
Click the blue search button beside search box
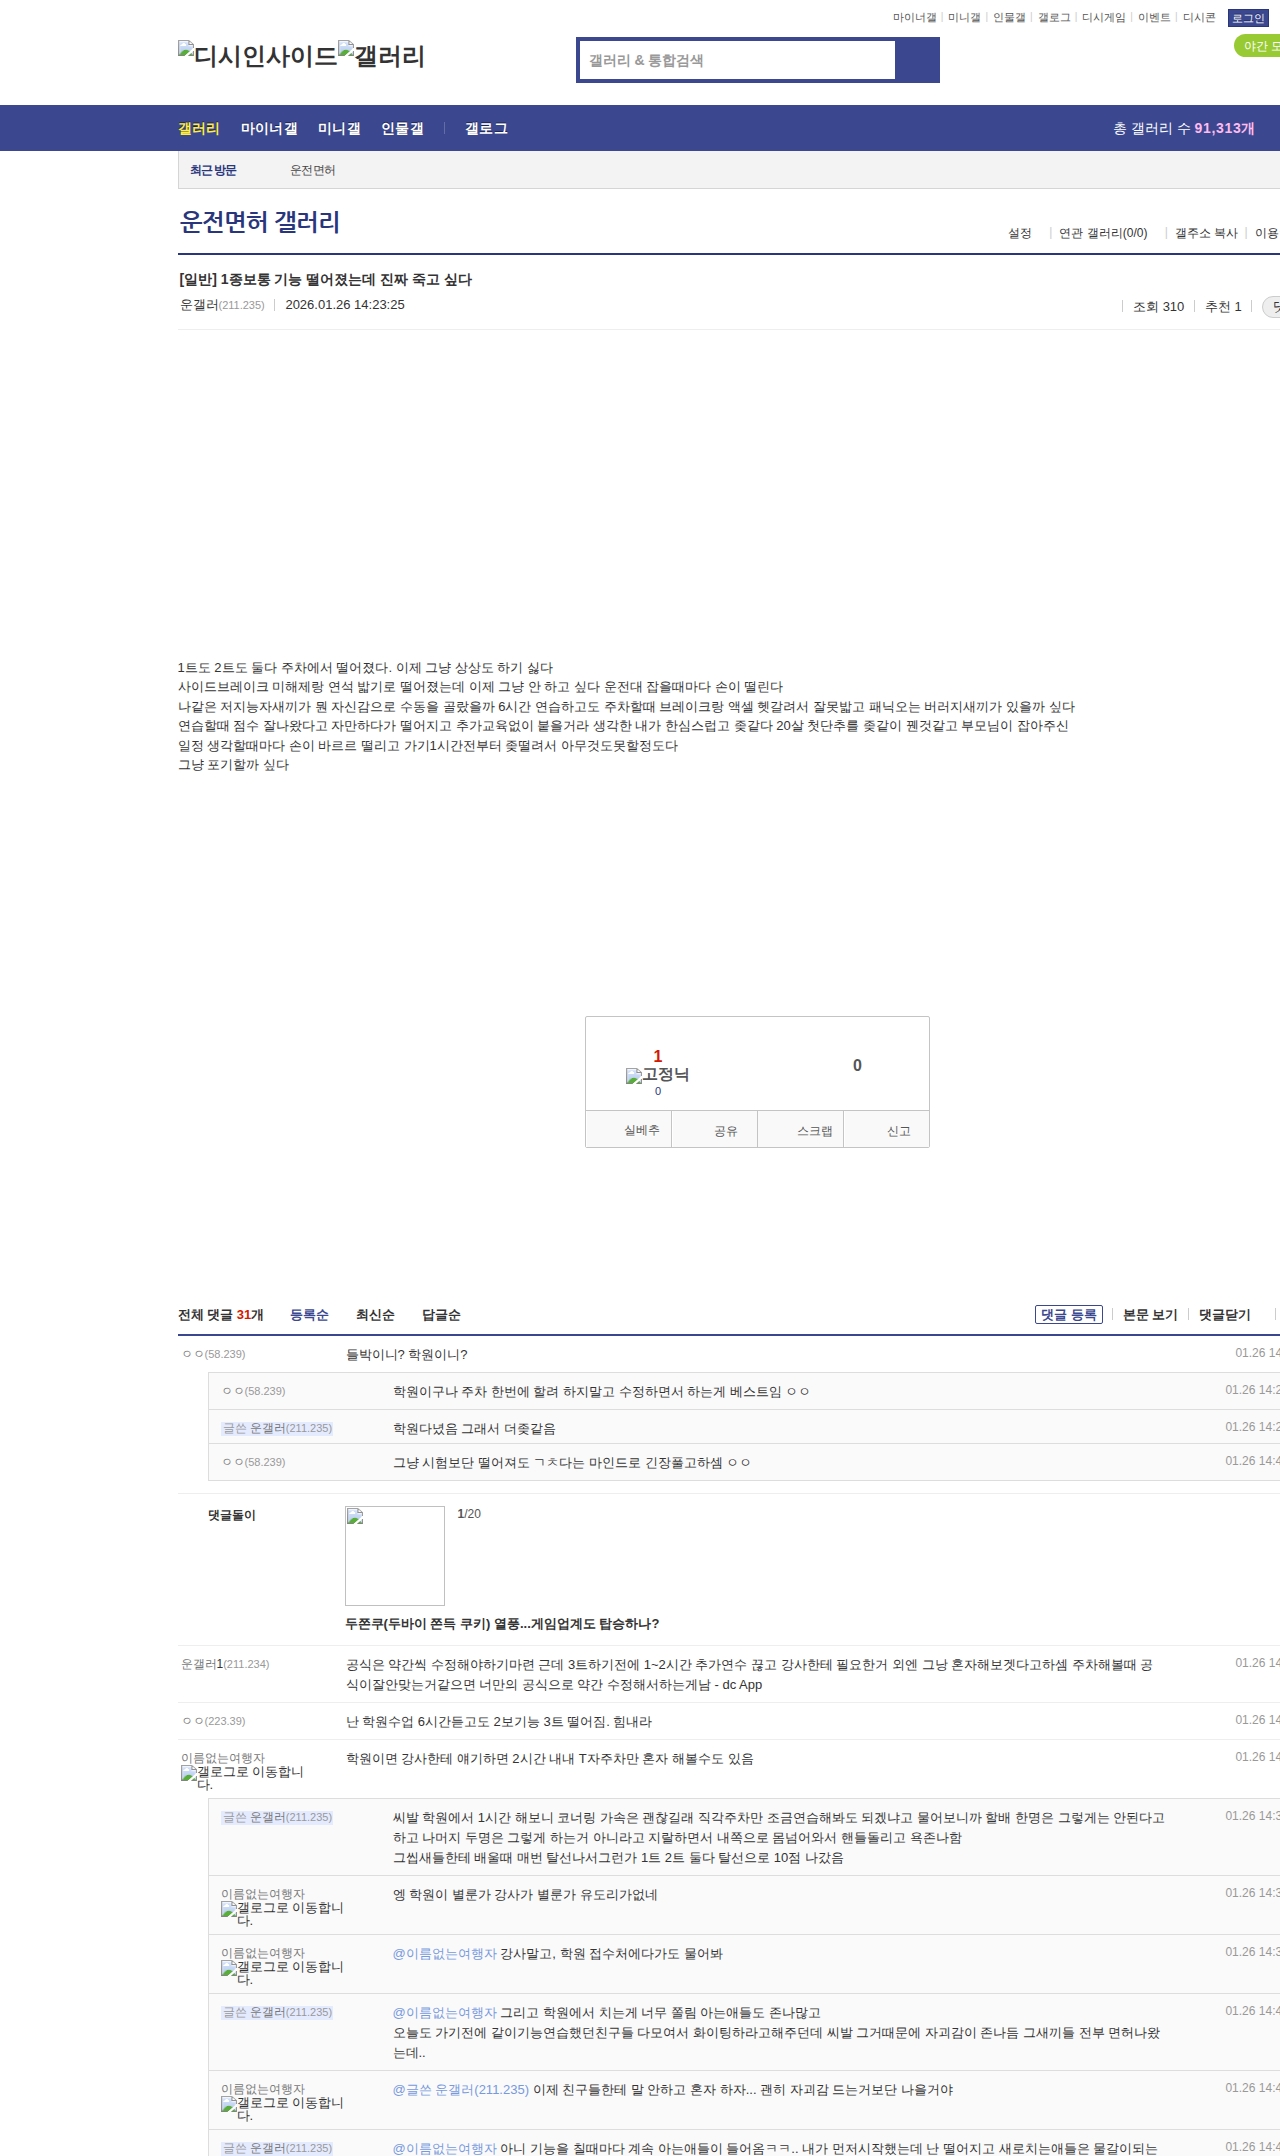point(917,60)
